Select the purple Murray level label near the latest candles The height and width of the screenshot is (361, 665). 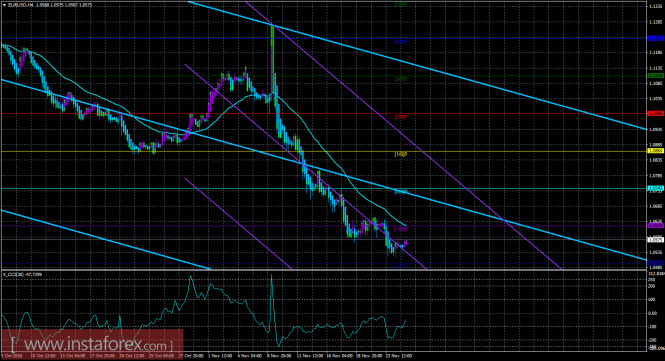(x=401, y=229)
